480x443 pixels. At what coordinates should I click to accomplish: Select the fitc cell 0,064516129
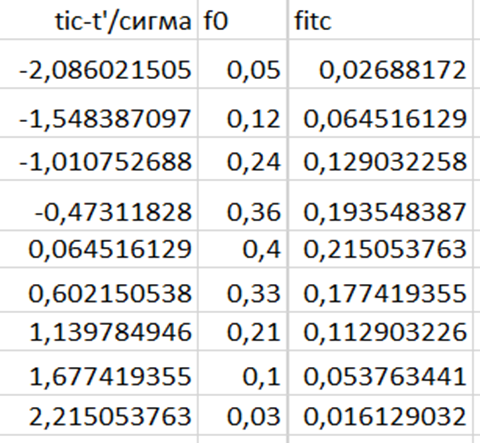[380, 113]
